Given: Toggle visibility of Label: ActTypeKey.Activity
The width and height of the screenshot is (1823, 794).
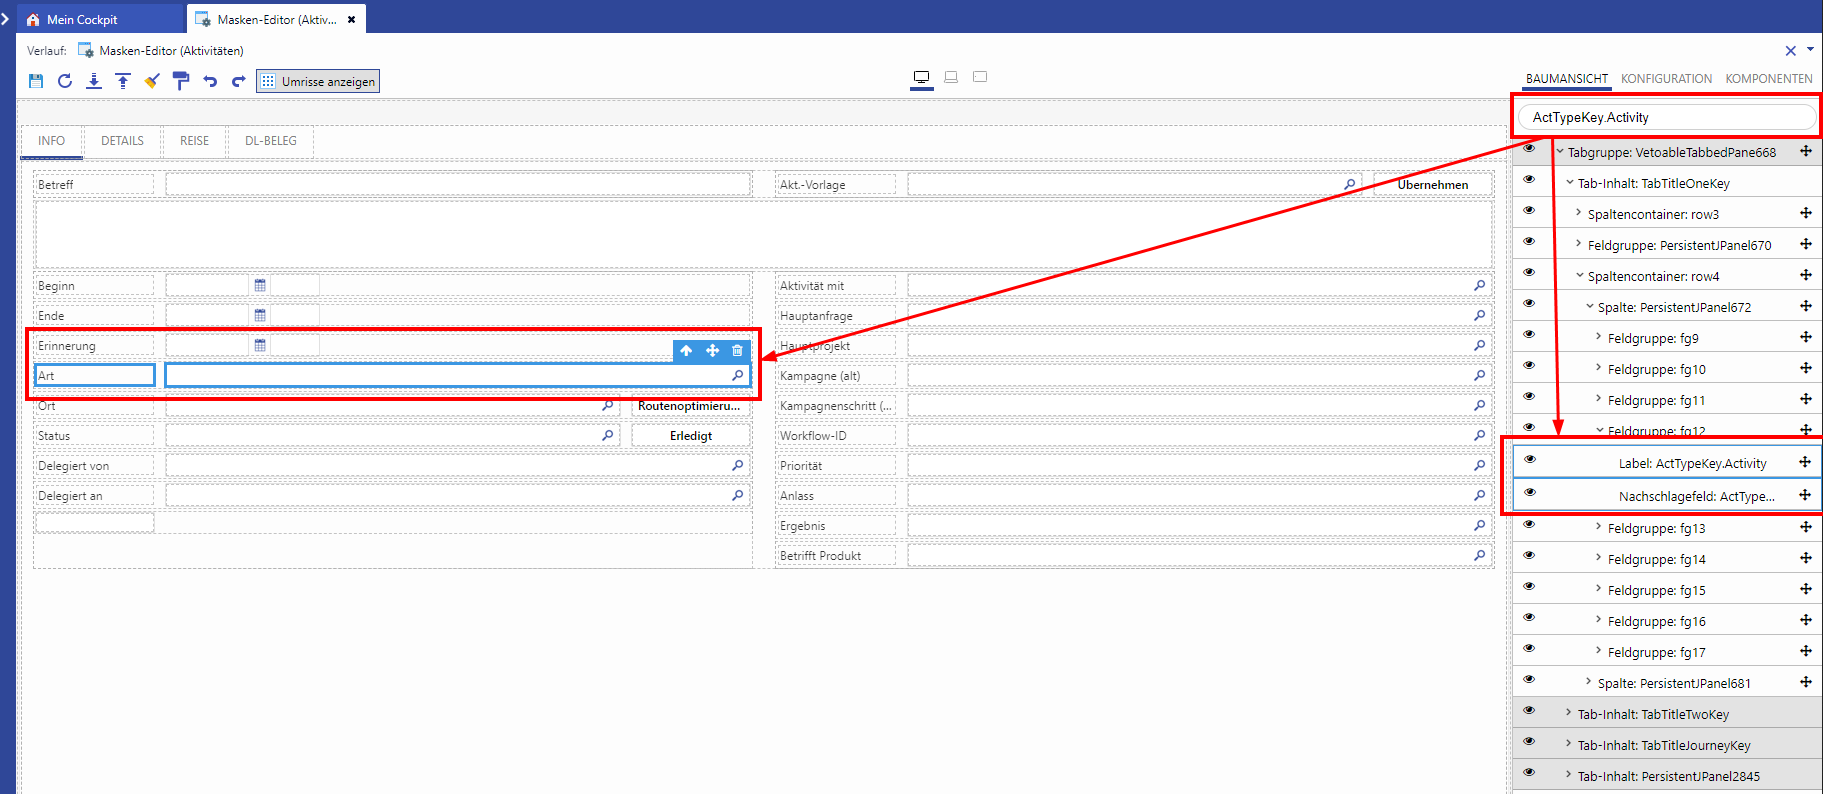Looking at the screenshot, I should [1529, 459].
